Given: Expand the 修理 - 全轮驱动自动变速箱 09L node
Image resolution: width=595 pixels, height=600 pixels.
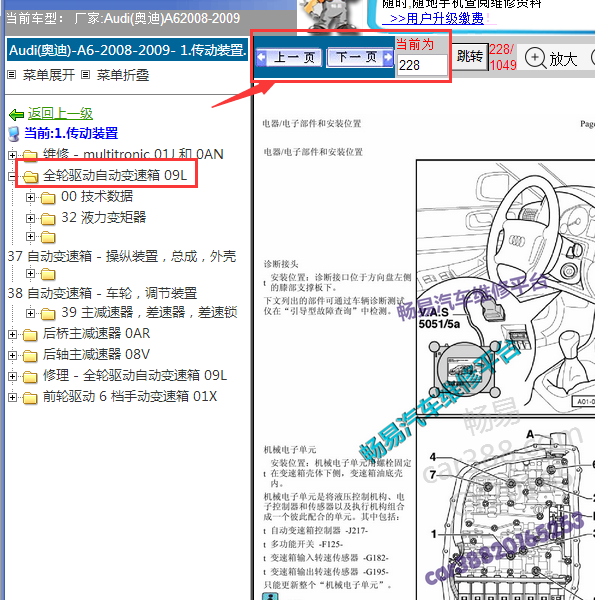Looking at the screenshot, I should pyautogui.click(x=12, y=376).
